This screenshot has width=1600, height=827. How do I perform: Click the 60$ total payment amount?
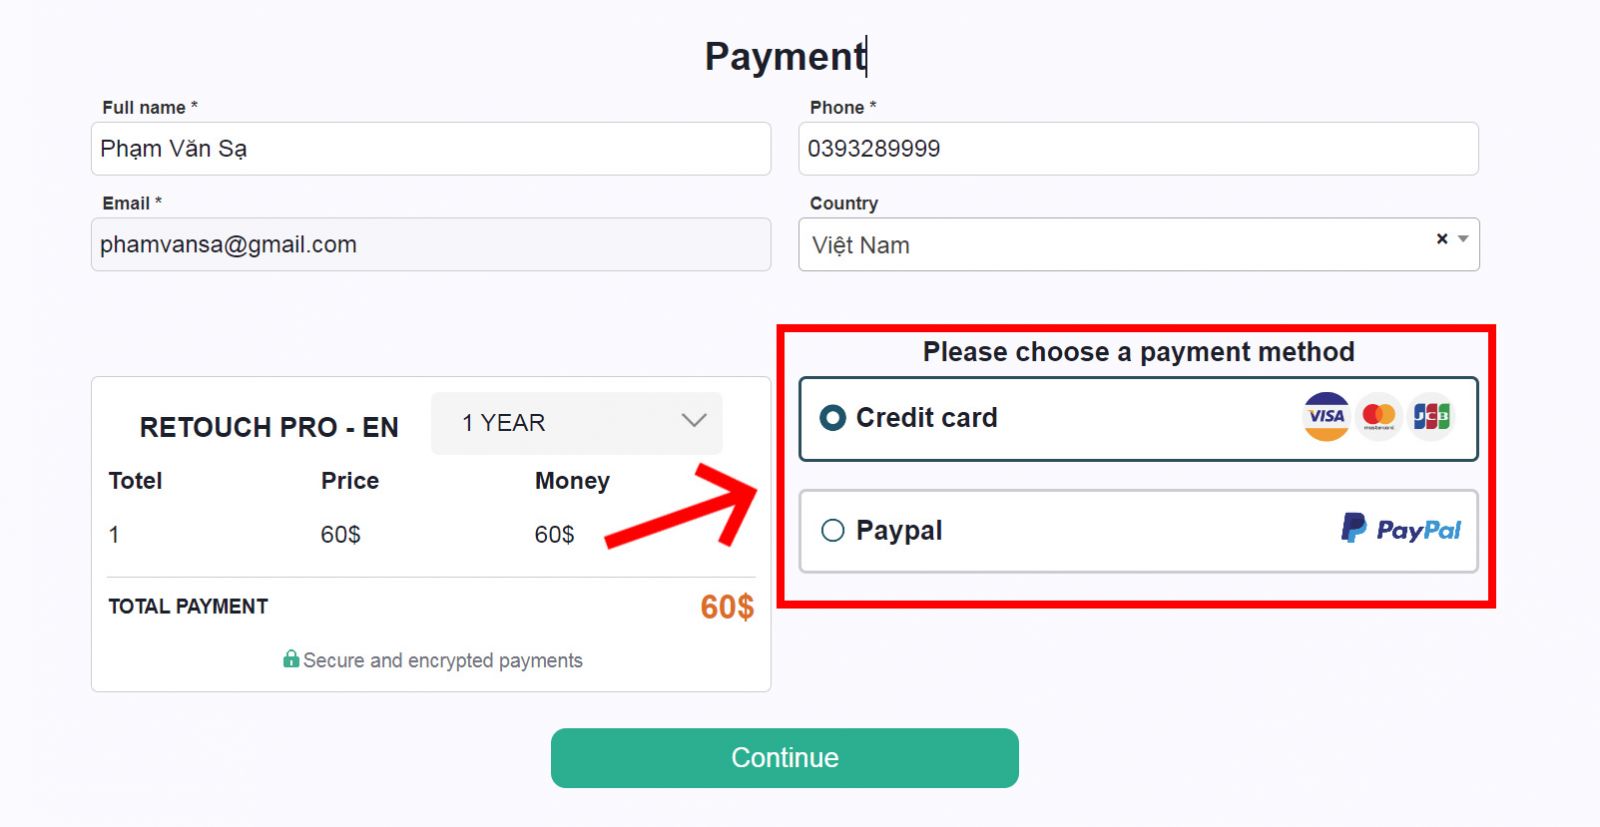pyautogui.click(x=727, y=607)
